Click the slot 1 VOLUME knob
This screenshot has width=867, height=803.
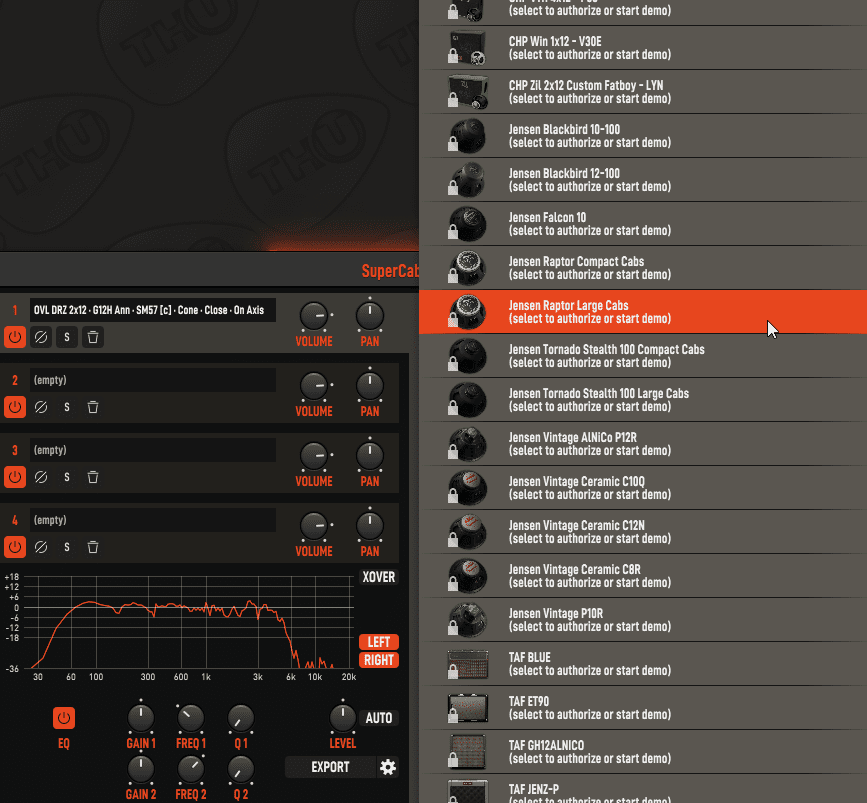point(314,316)
